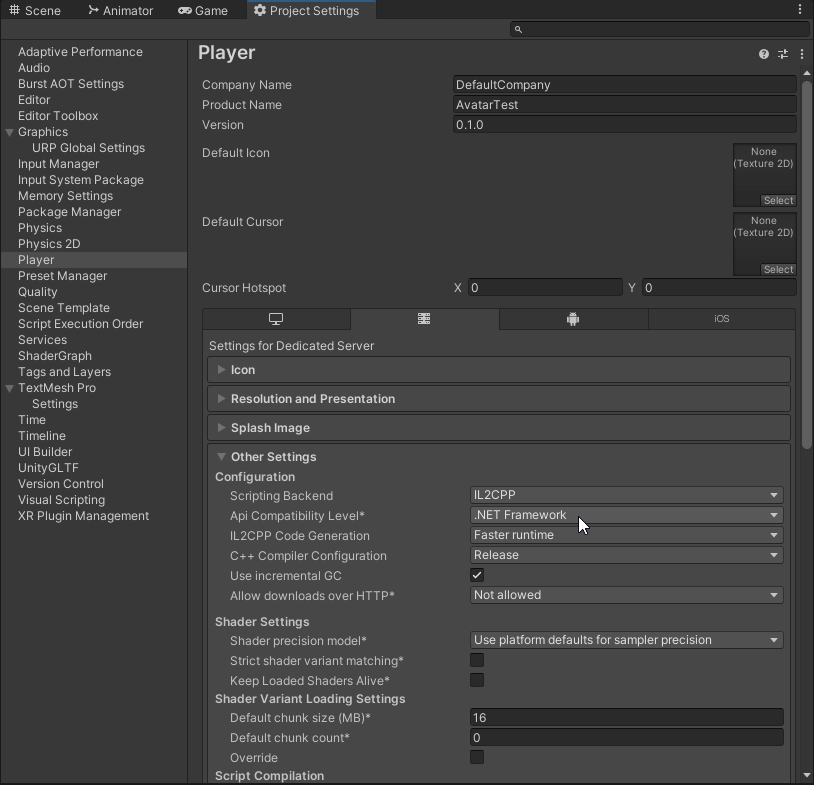Check the Keep Loaded Shaders Alive box

477,681
